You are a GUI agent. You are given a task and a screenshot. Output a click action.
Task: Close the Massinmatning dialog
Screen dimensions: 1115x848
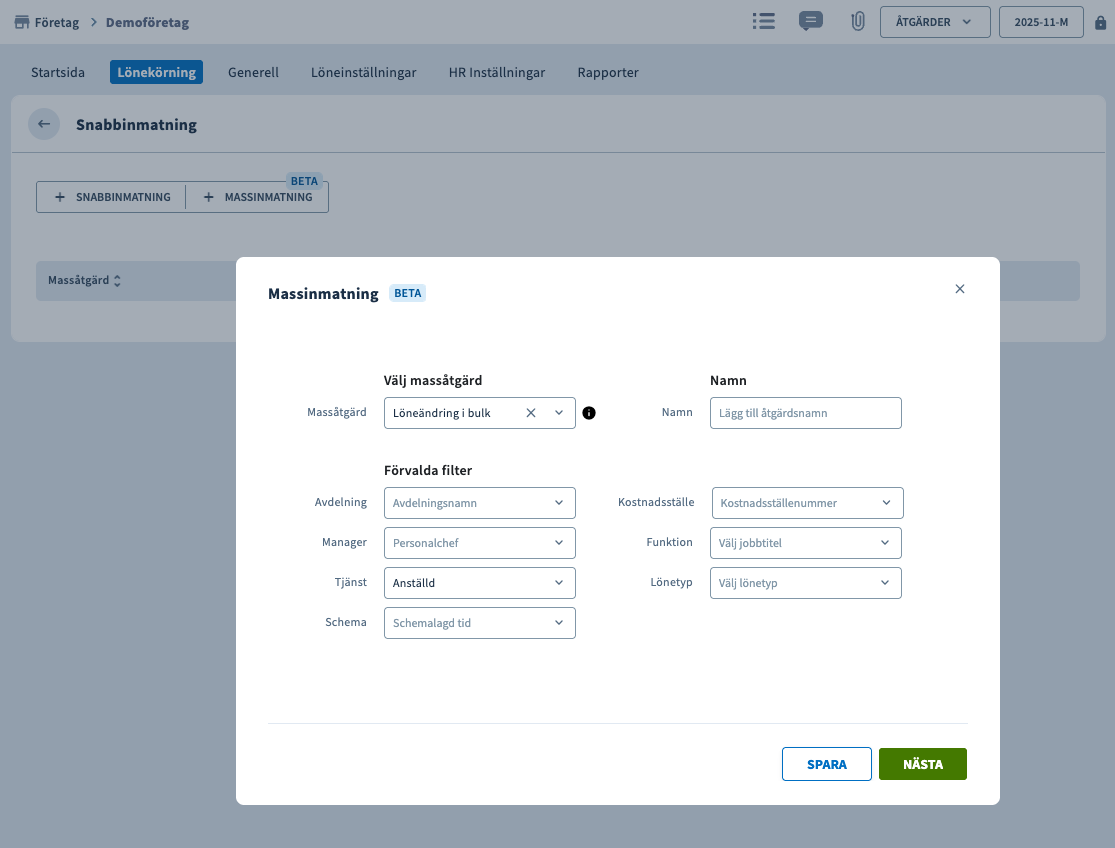[960, 289]
